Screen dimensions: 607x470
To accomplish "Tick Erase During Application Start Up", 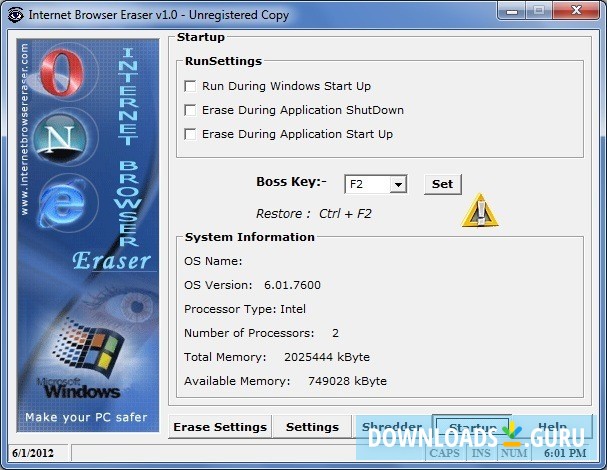I will 190,134.
